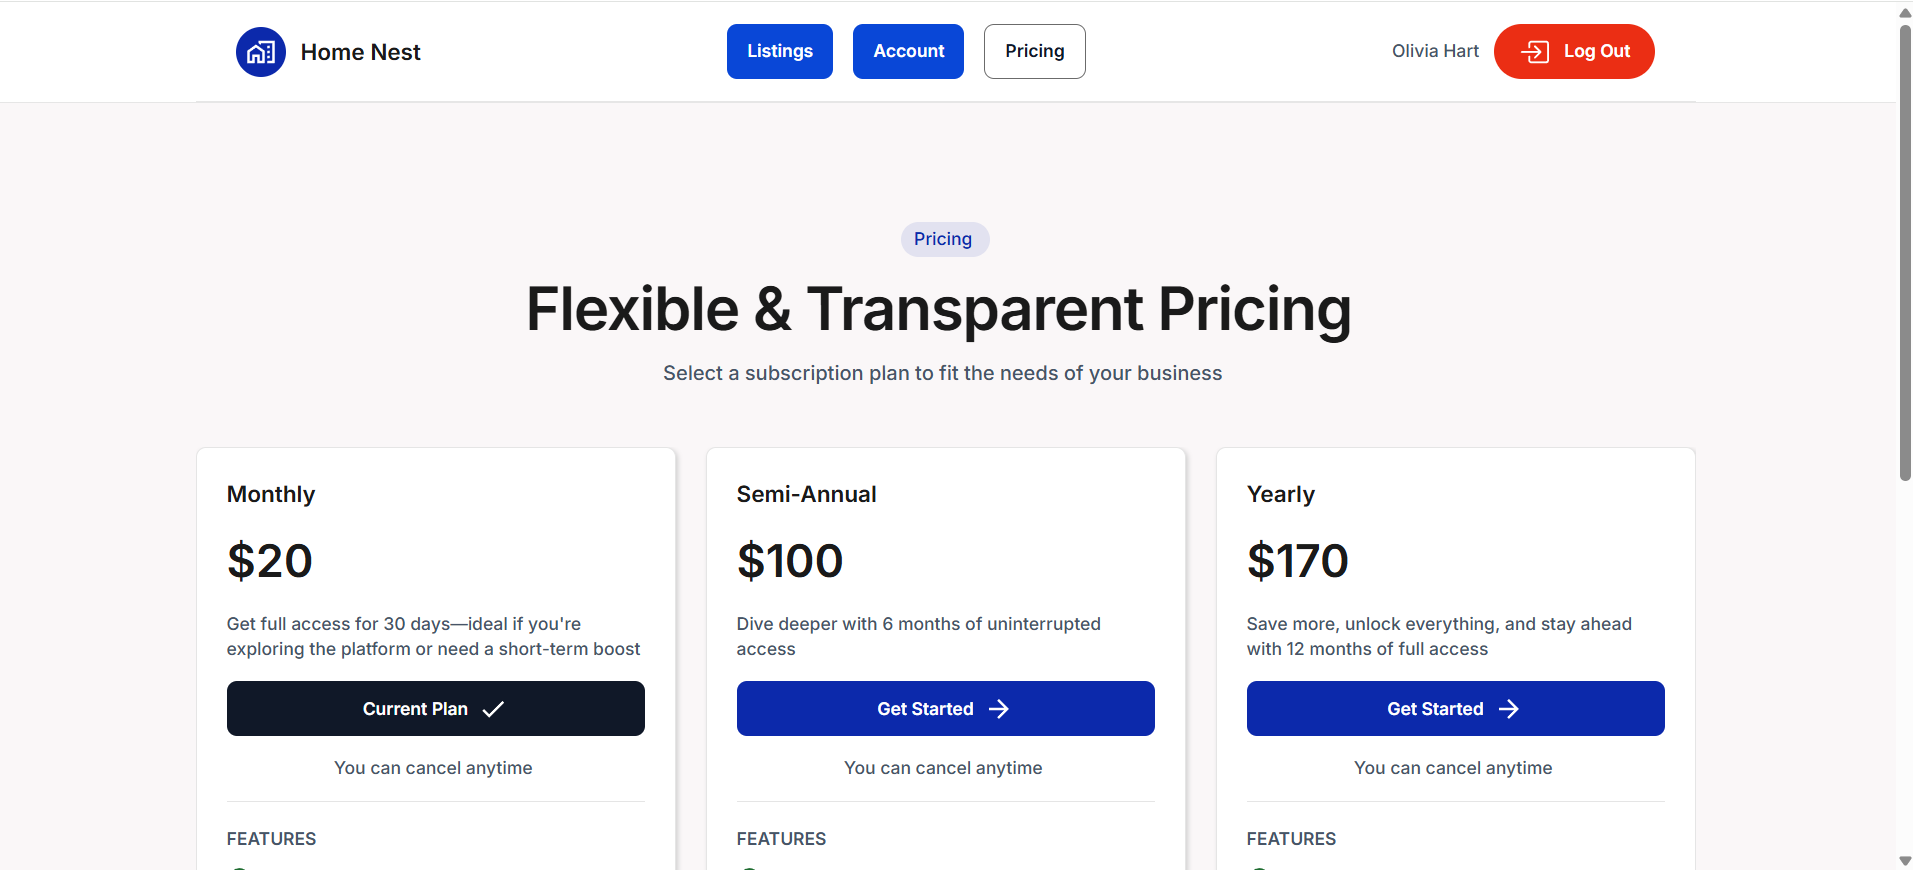Screen dimensions: 1913x870
Task: Click the Current Plan button on Monthly
Action: pyautogui.click(x=436, y=709)
